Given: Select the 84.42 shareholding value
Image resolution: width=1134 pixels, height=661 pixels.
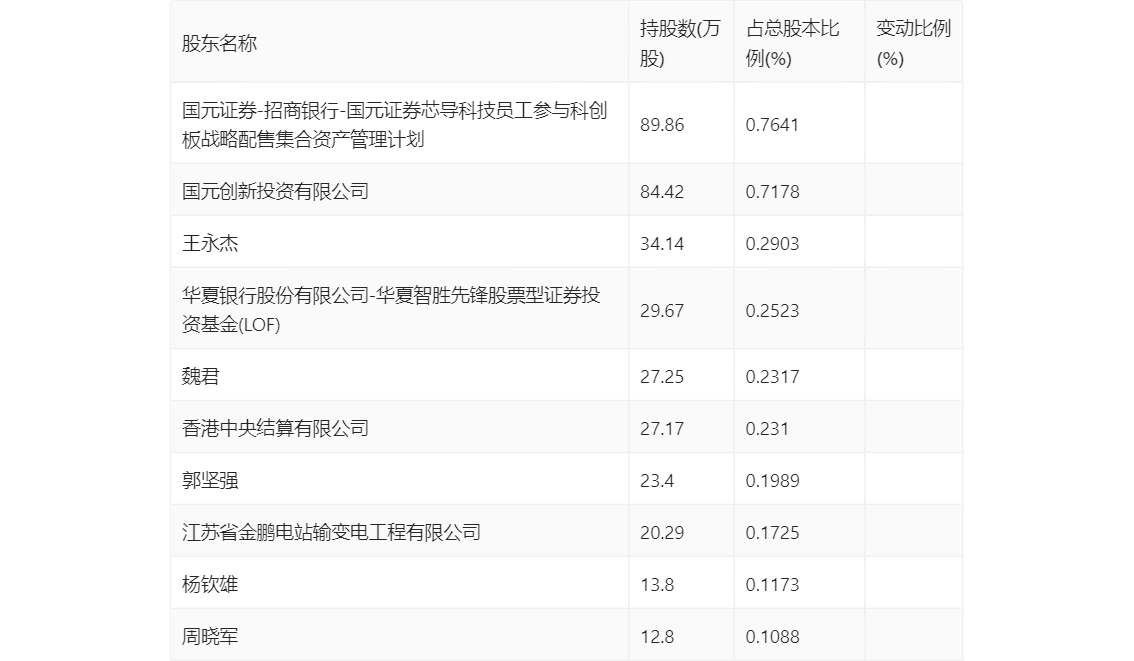Looking at the screenshot, I should (x=662, y=192).
